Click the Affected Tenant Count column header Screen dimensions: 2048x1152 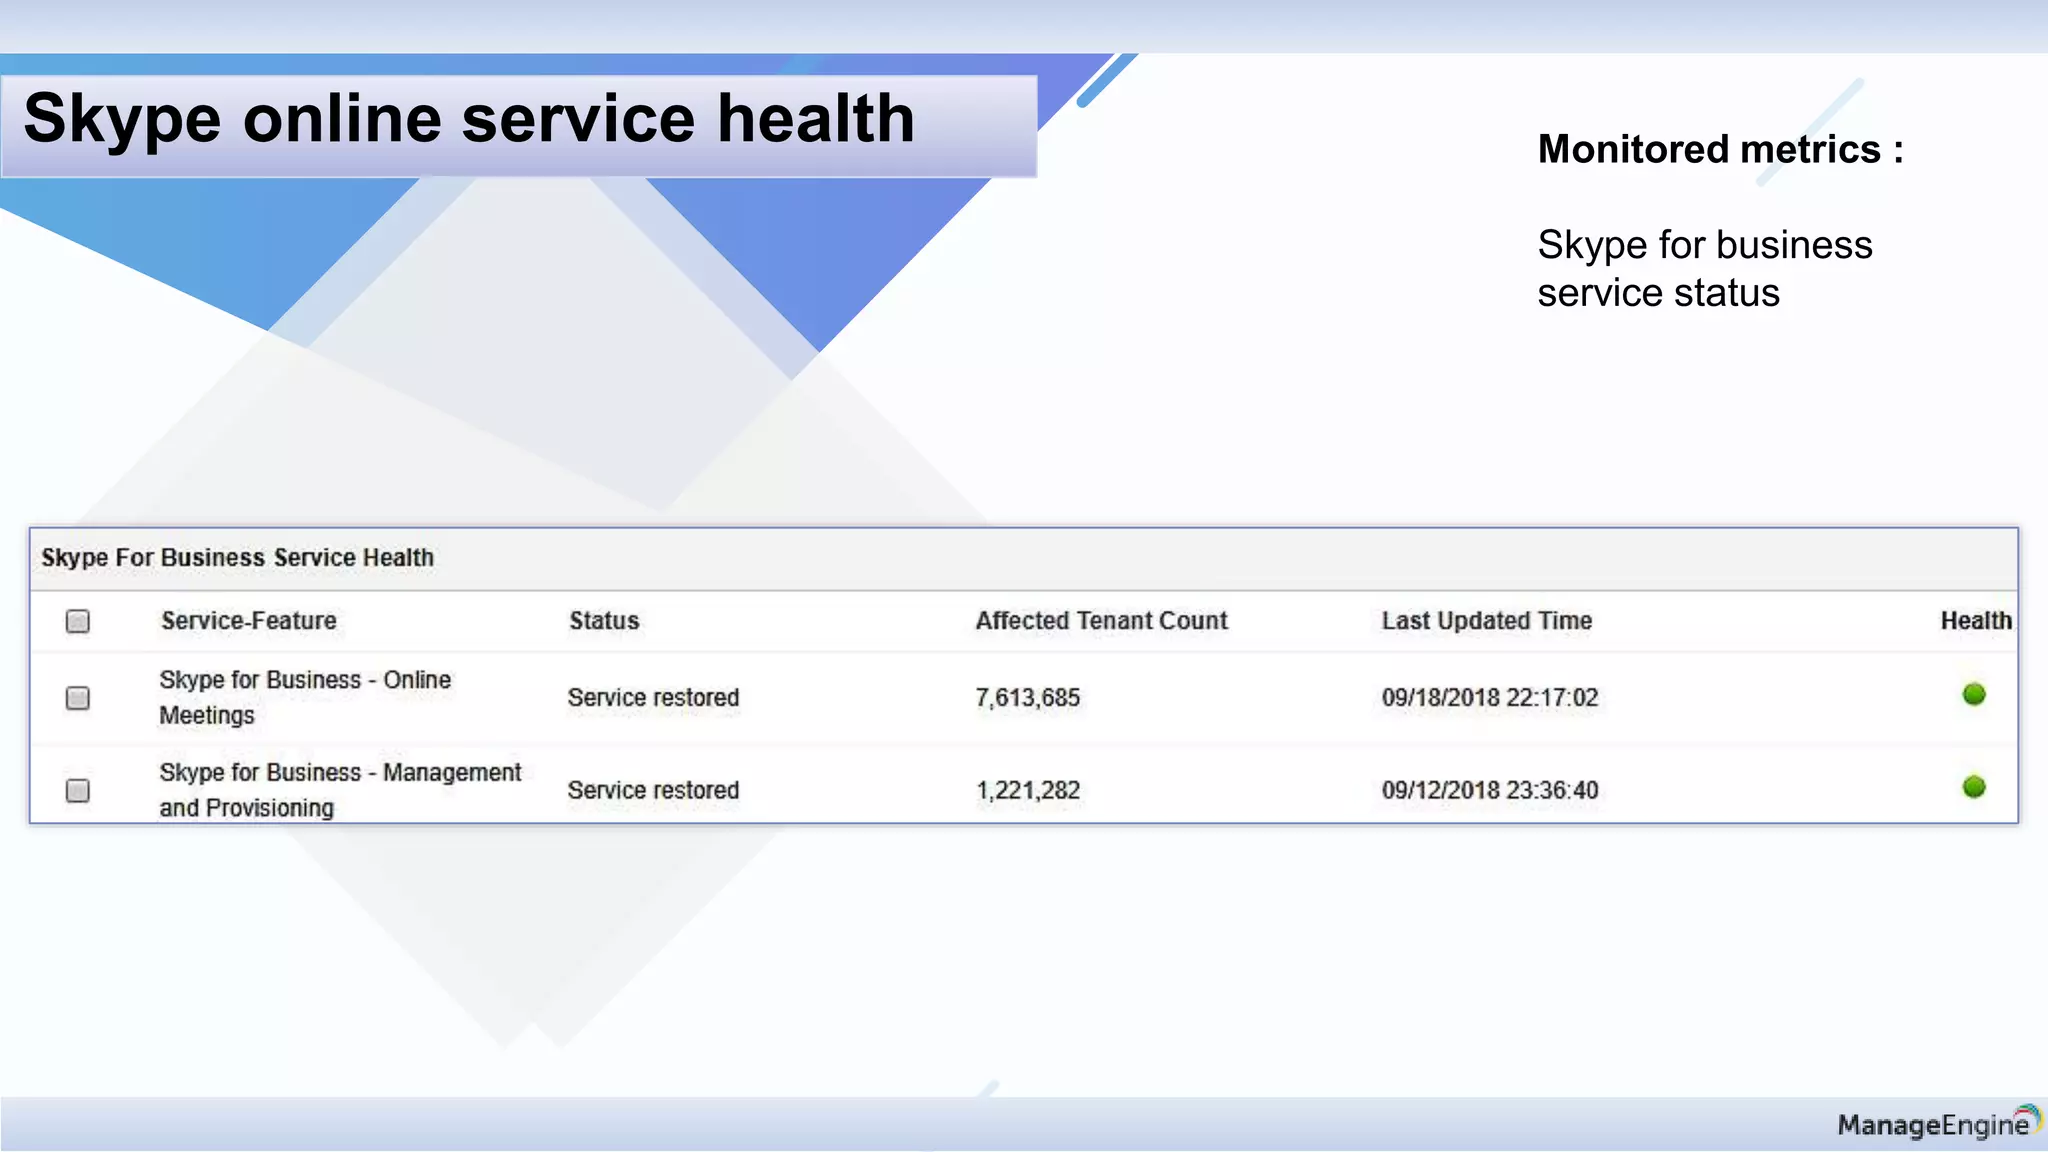point(1101,621)
